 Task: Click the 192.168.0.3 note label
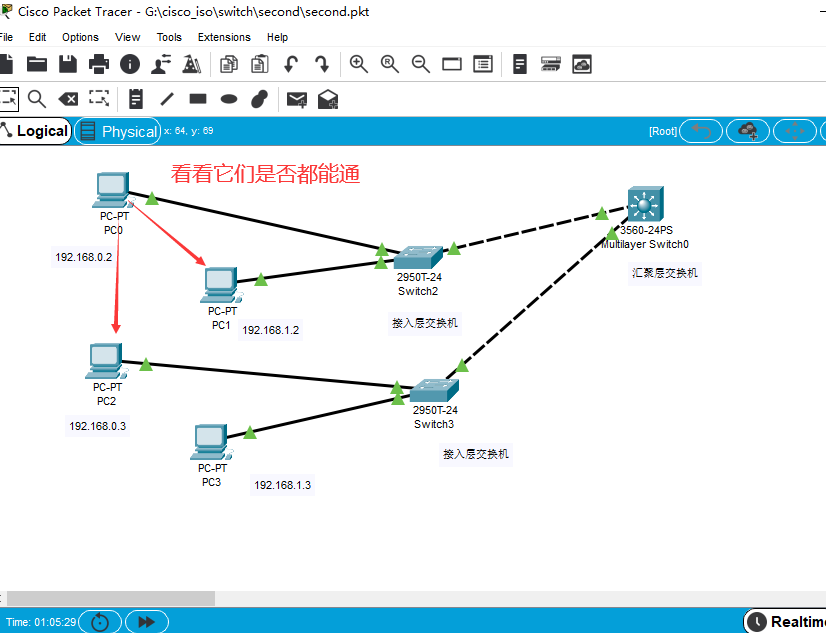(x=97, y=426)
